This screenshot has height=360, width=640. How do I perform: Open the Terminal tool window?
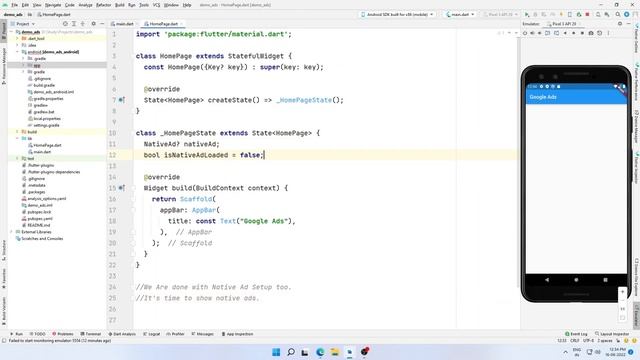(91, 334)
